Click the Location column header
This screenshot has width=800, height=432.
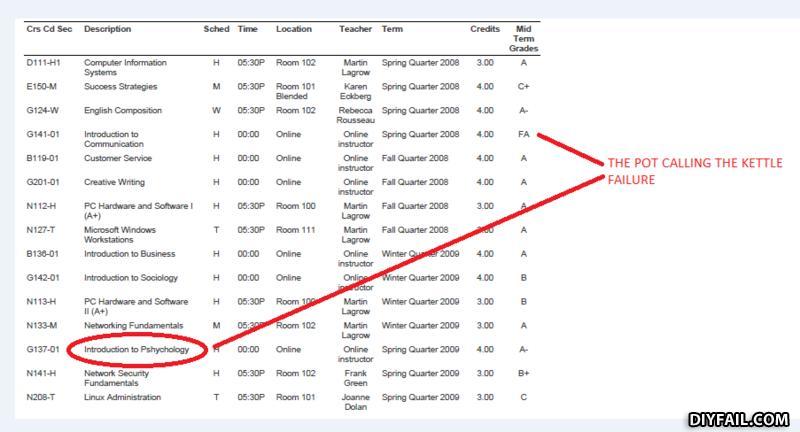(x=294, y=29)
